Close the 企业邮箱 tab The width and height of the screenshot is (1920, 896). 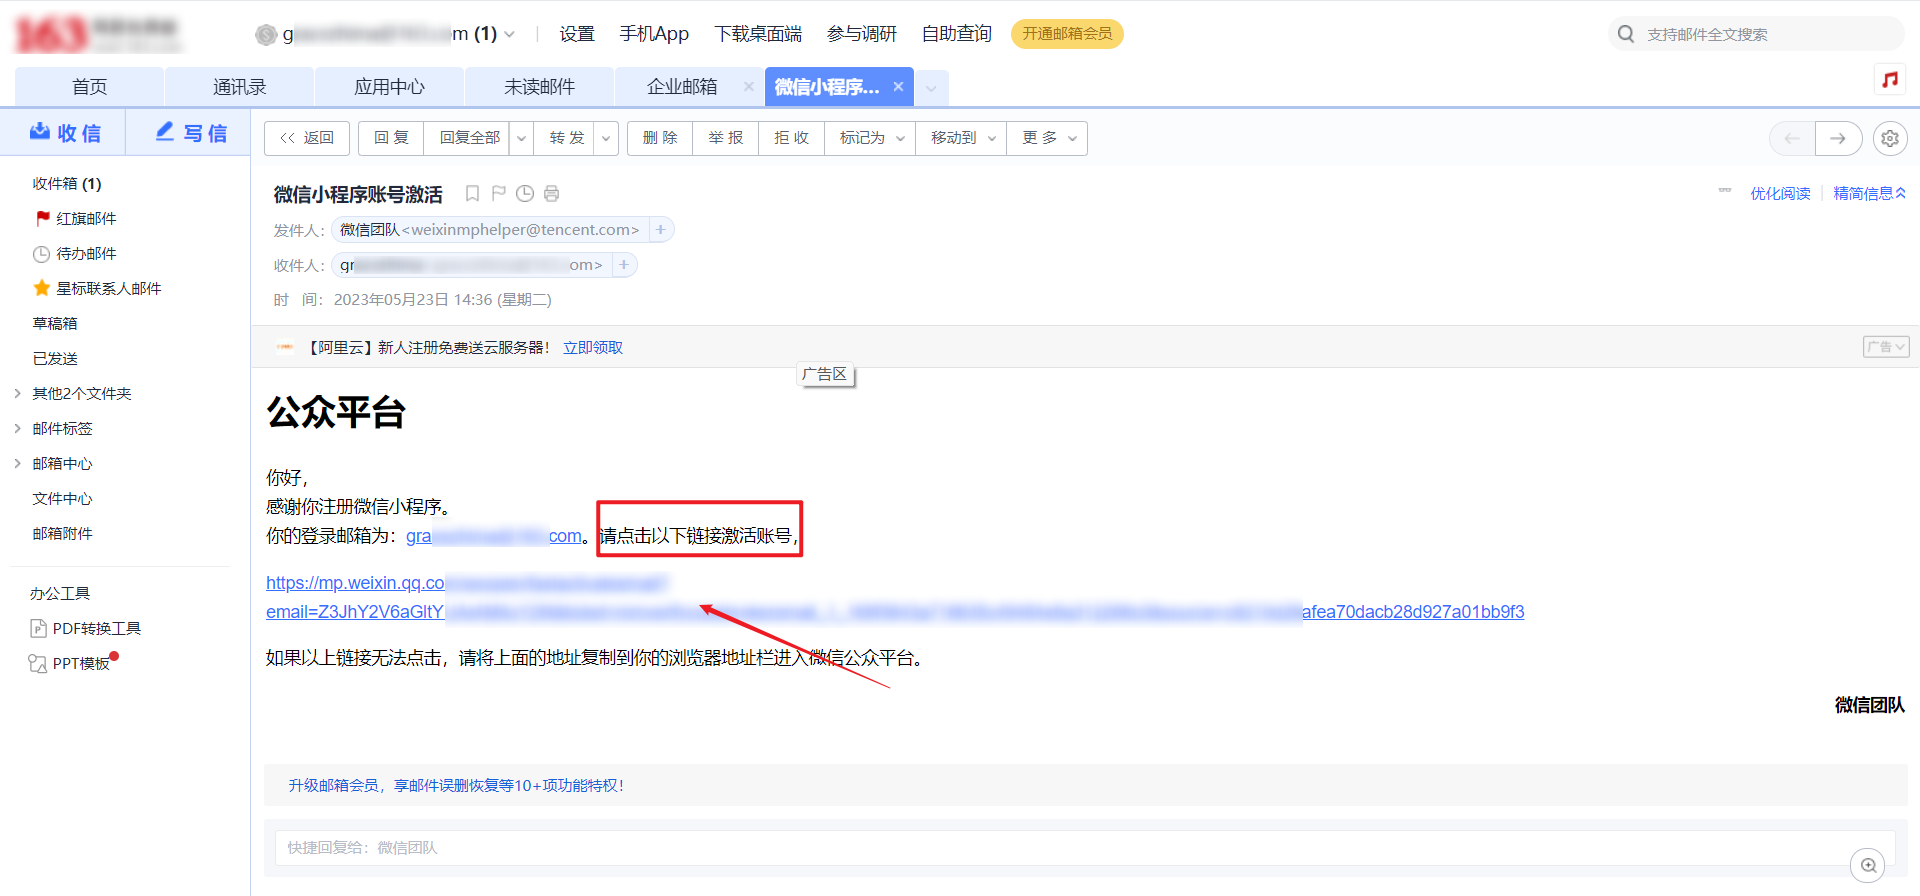point(748,87)
